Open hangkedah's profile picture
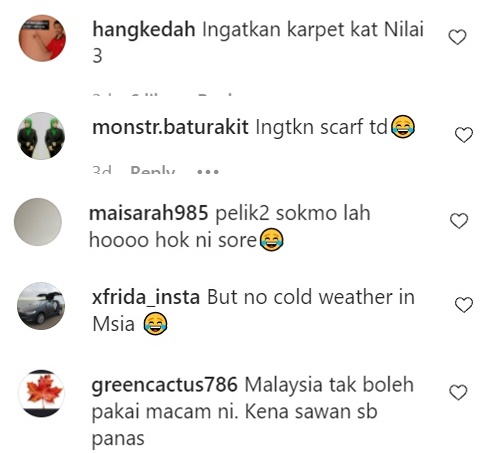This screenshot has width=482, height=453. 42,38
